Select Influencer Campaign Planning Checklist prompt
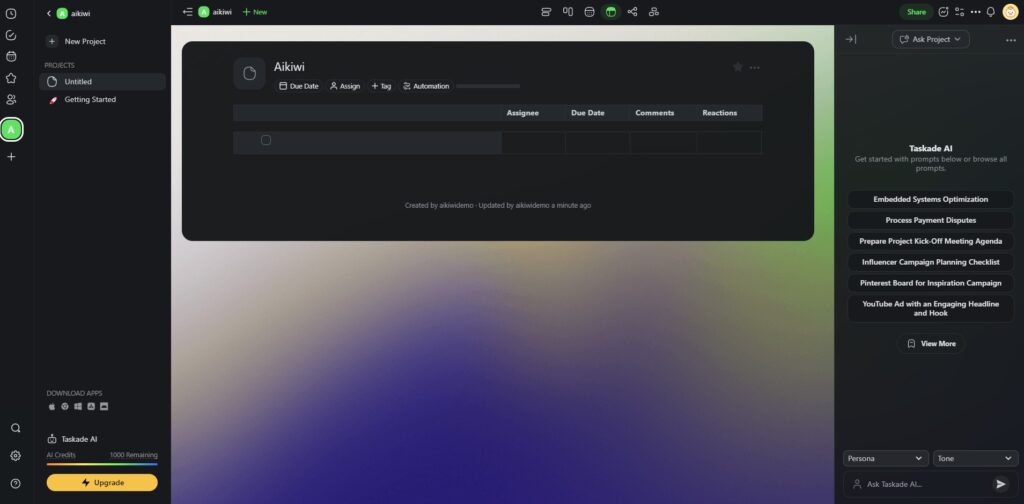This screenshot has height=504, width=1024. point(931,262)
